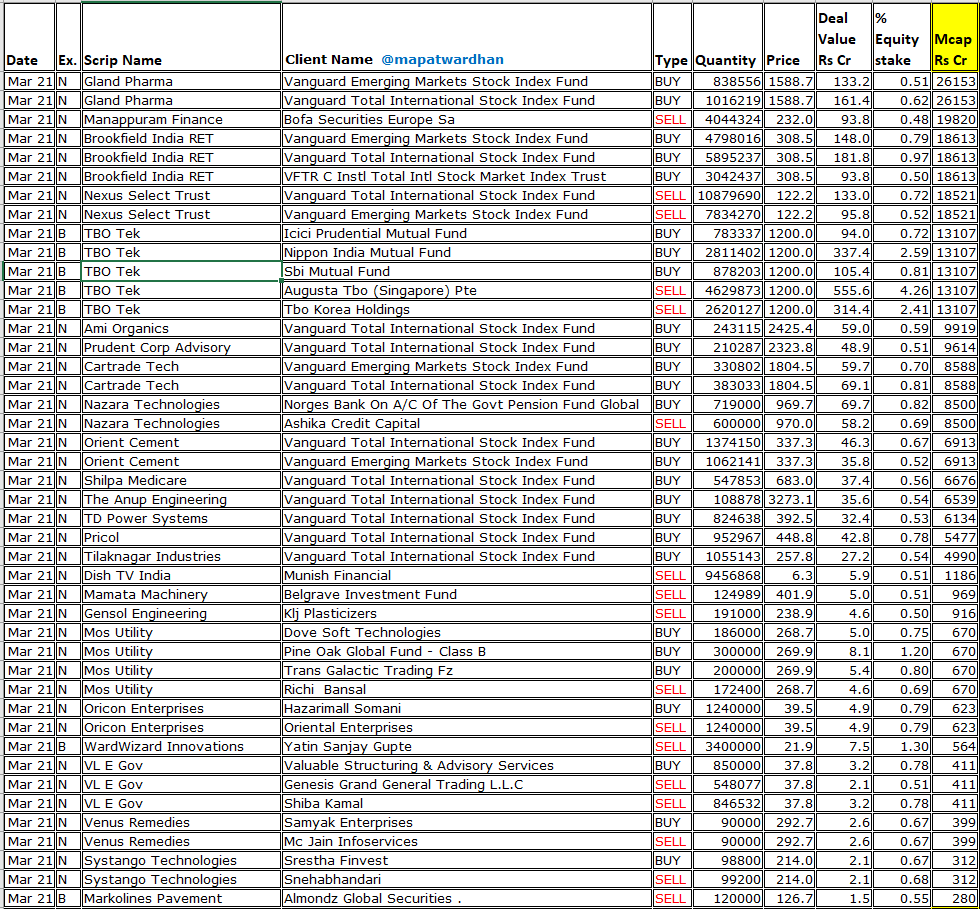The image size is (980, 909).
Task: Select equity stake 4.26 cell
Action: coord(901,290)
